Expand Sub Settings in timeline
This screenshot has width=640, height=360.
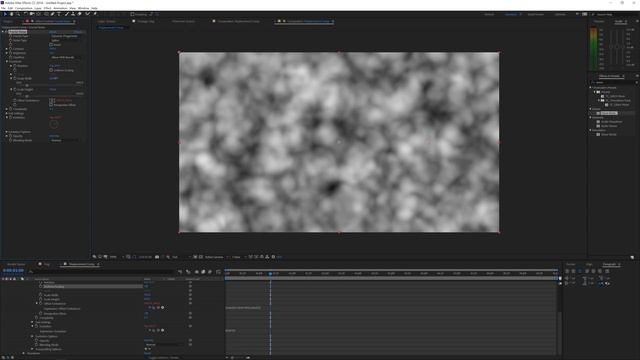(32, 322)
